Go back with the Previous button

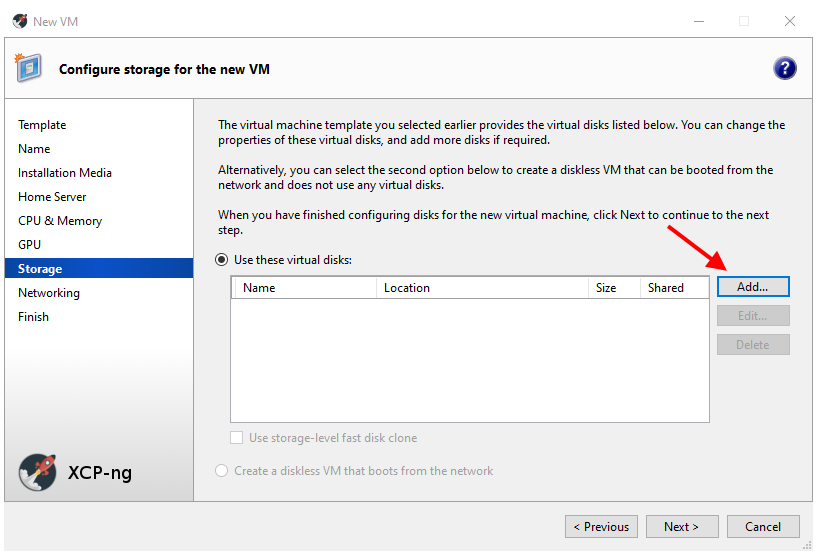(x=601, y=527)
